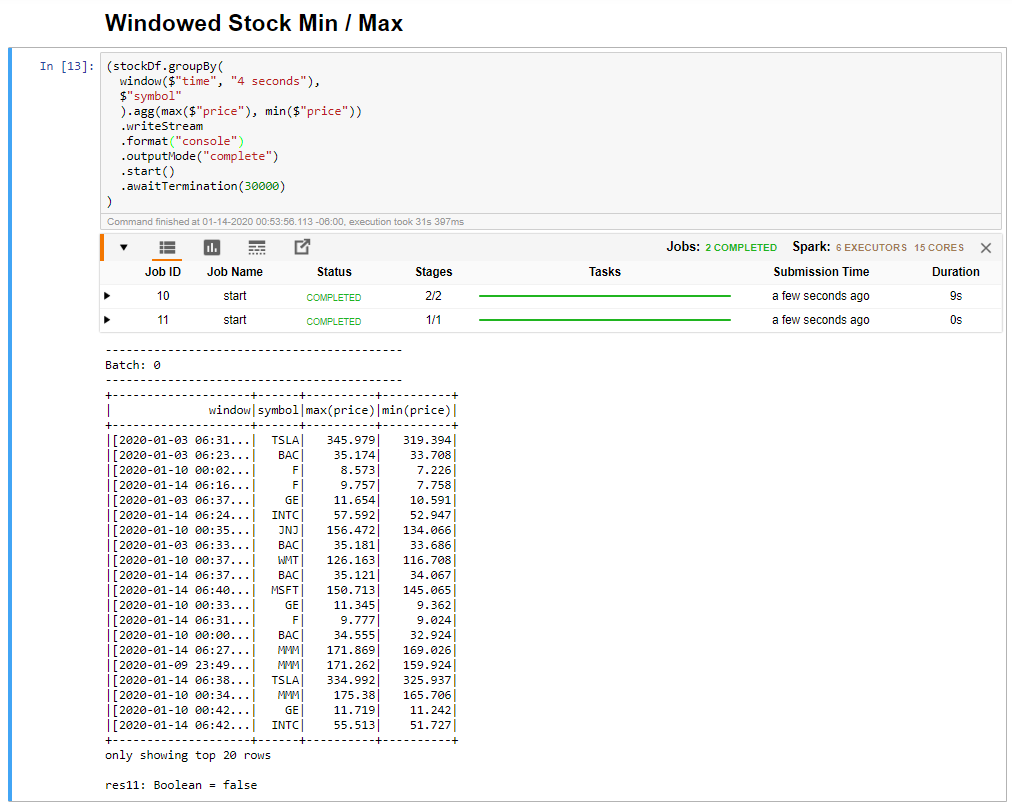The image size is (1012, 805).
Task: Click the start link for job 10
Action: pos(234,295)
